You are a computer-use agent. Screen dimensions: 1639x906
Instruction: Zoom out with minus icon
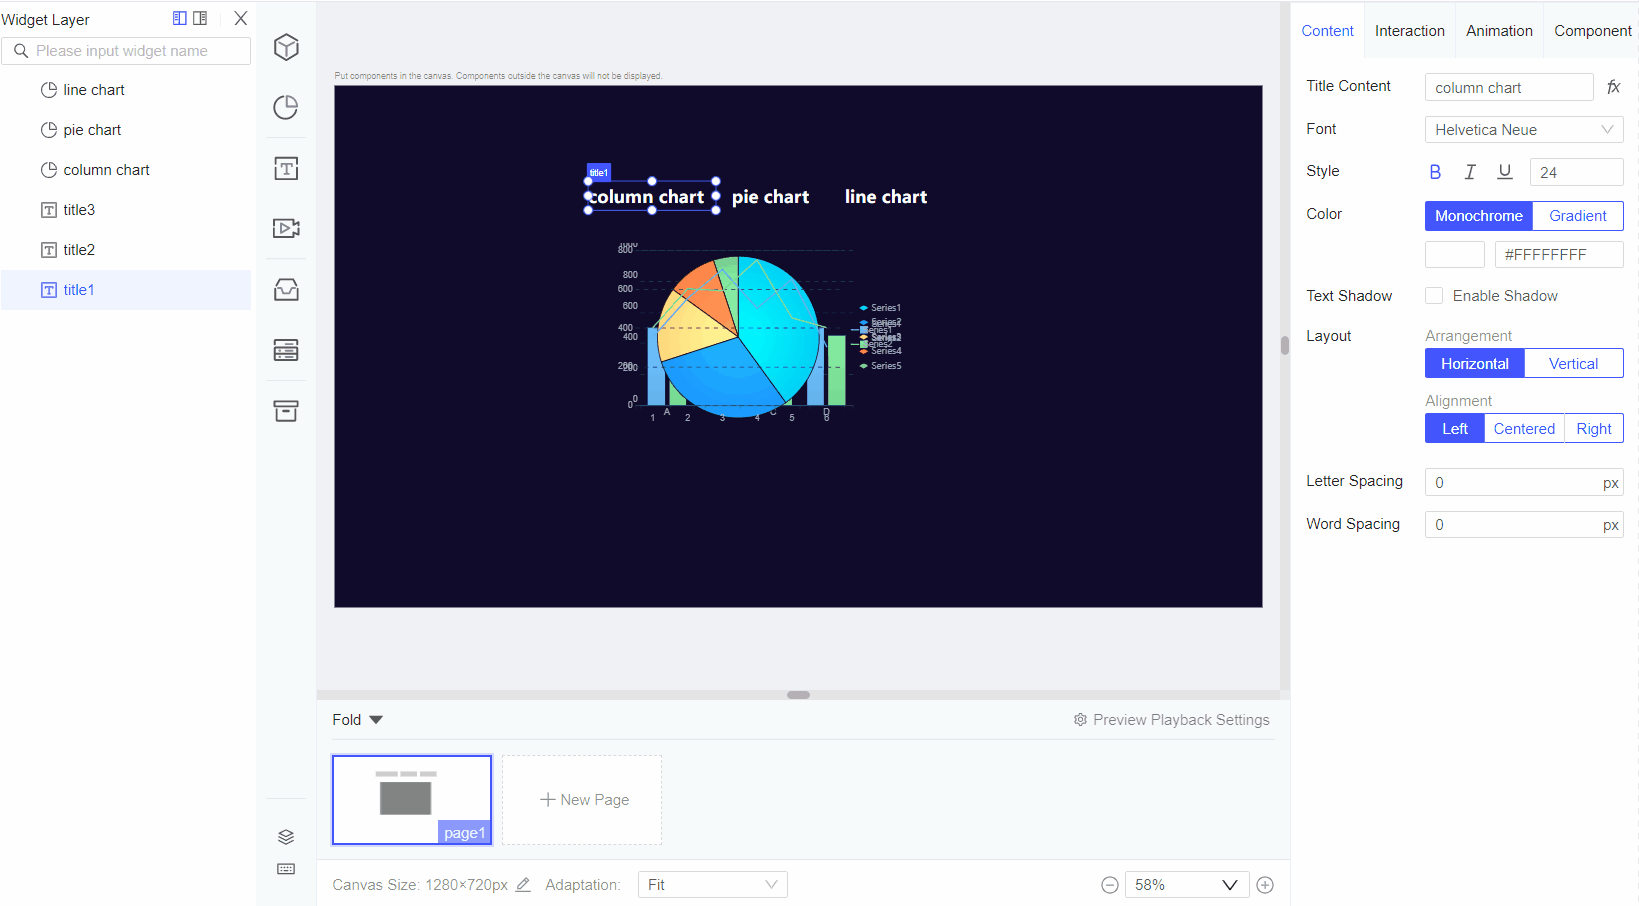1110,885
